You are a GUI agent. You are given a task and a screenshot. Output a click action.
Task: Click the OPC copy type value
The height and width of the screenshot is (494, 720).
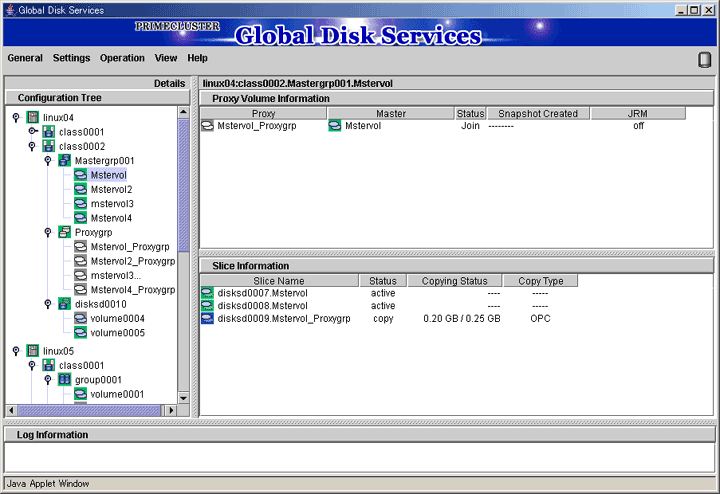pos(540,319)
